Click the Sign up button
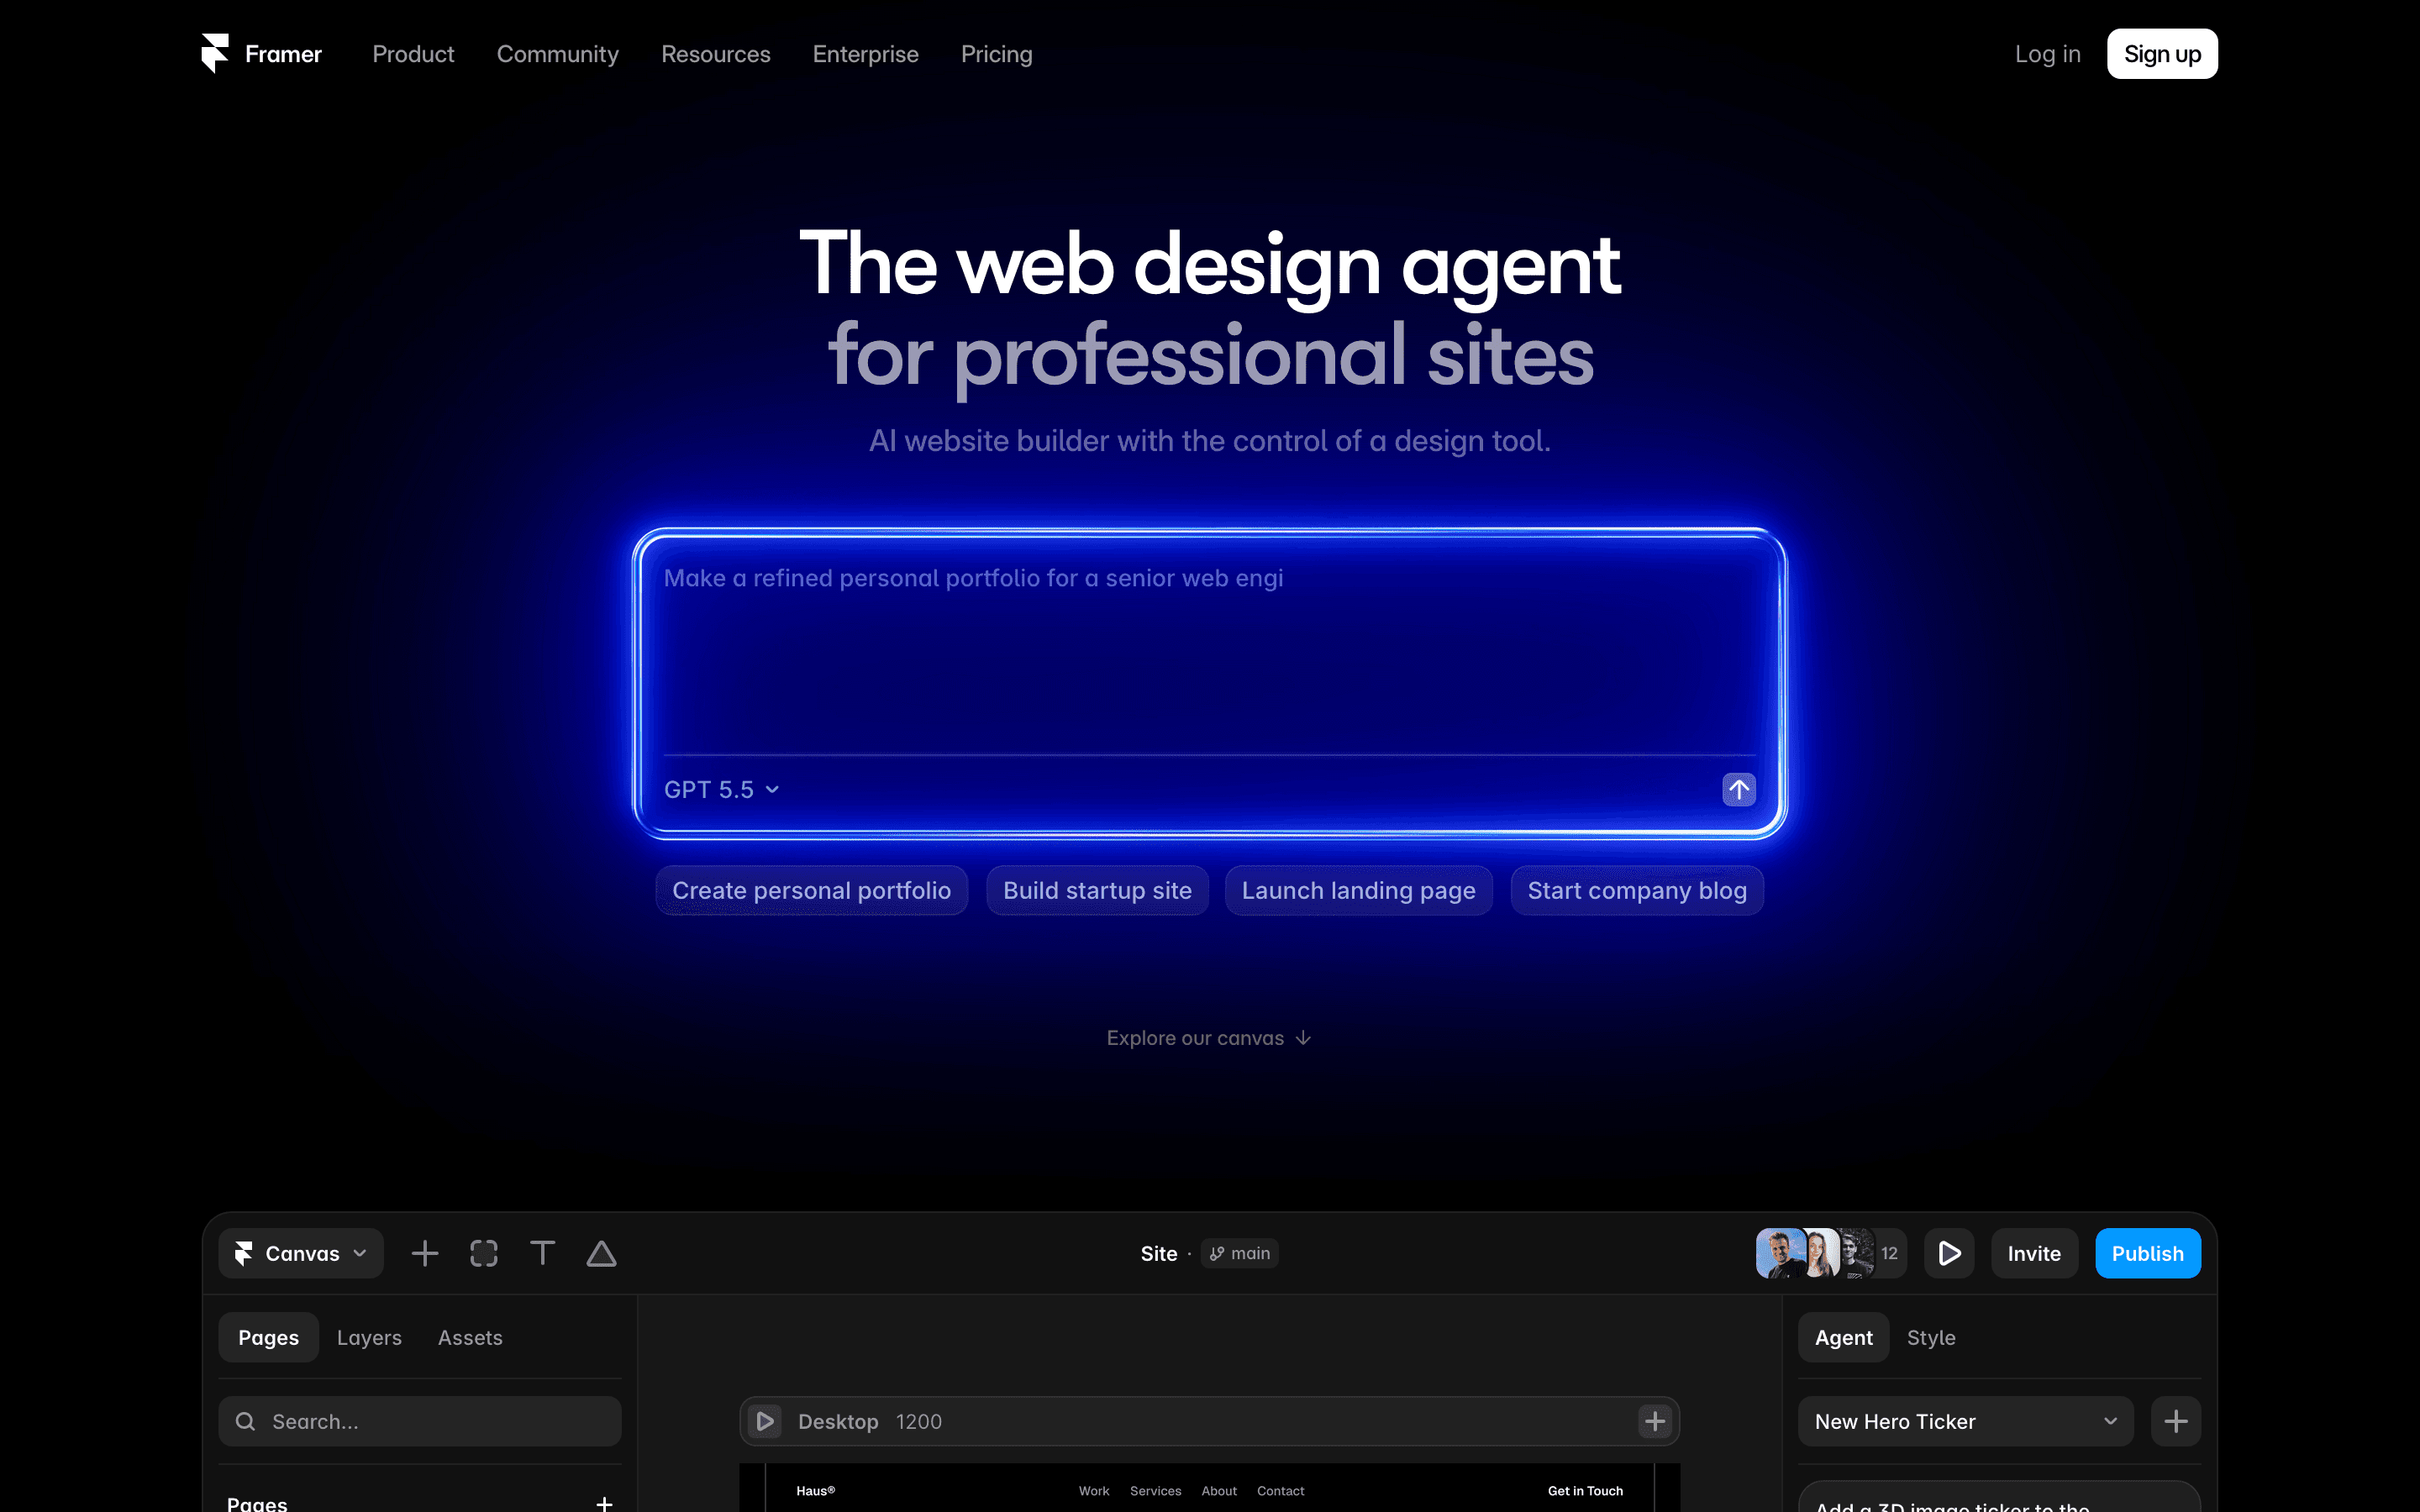This screenshot has width=2420, height=1512. pyautogui.click(x=2162, y=54)
